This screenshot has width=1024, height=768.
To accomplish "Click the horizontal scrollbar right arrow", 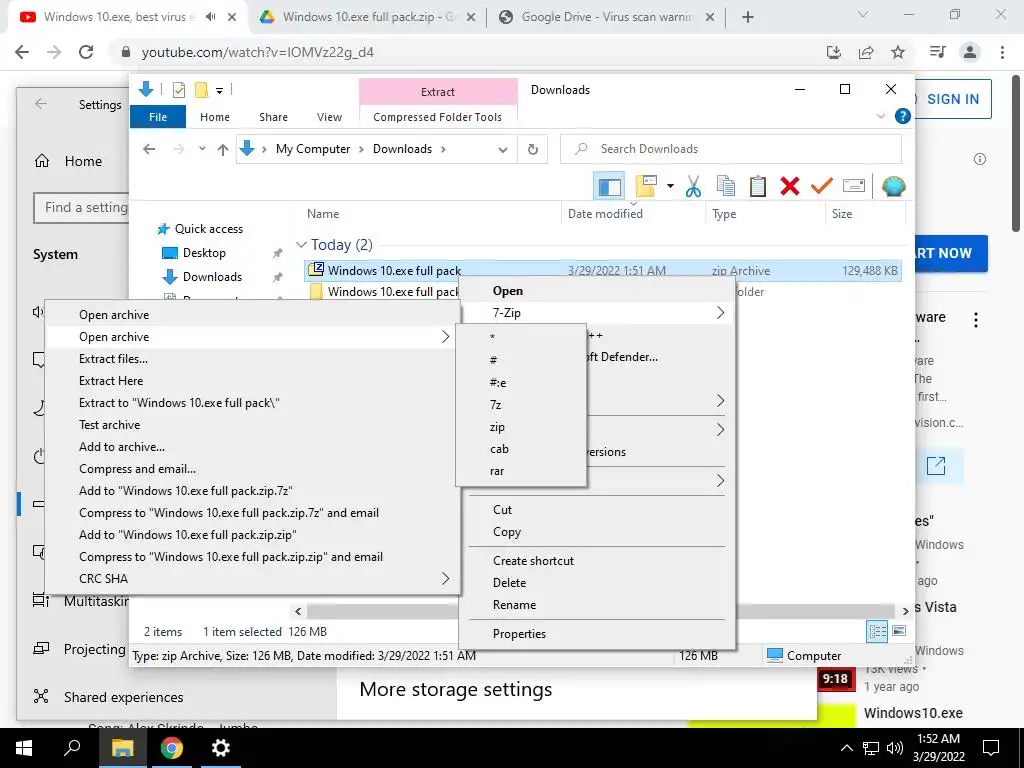I will coord(905,611).
